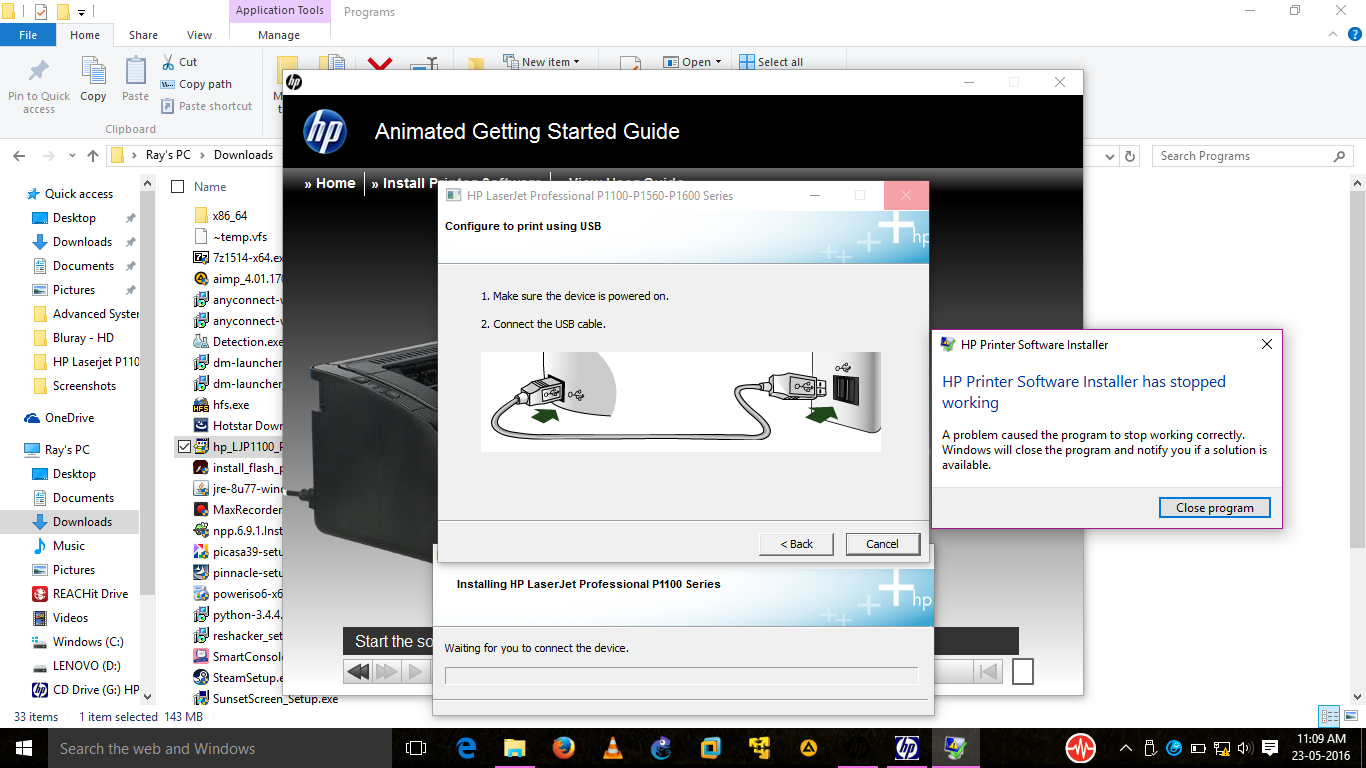Open File Explorer on the taskbar
Viewport: 1366px width, 768px height.
(514, 748)
